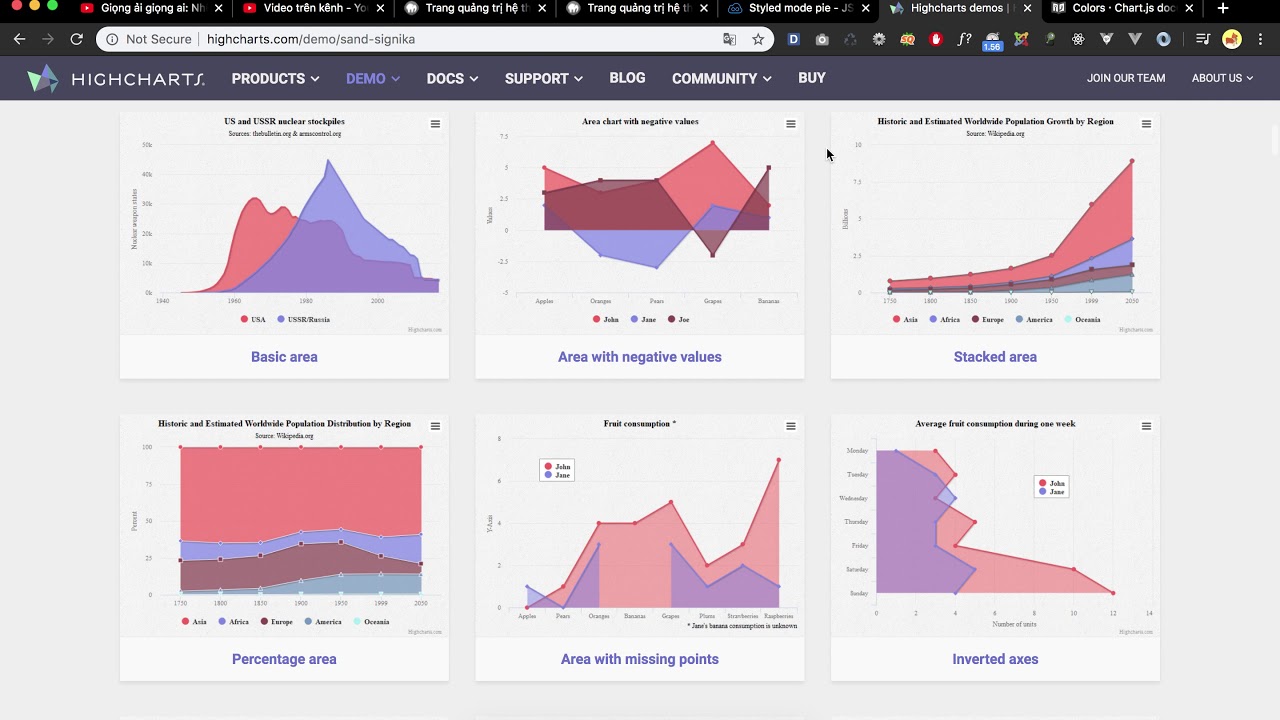Screen dimensions: 1280x720
Task: Click the f? font finder extension icon
Action: (x=964, y=39)
